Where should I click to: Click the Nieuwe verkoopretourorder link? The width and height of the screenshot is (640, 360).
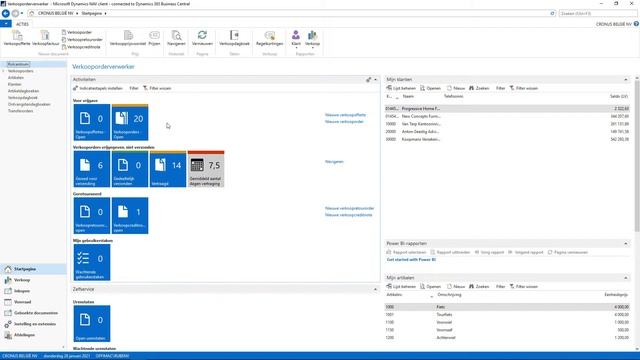pyautogui.click(x=349, y=209)
